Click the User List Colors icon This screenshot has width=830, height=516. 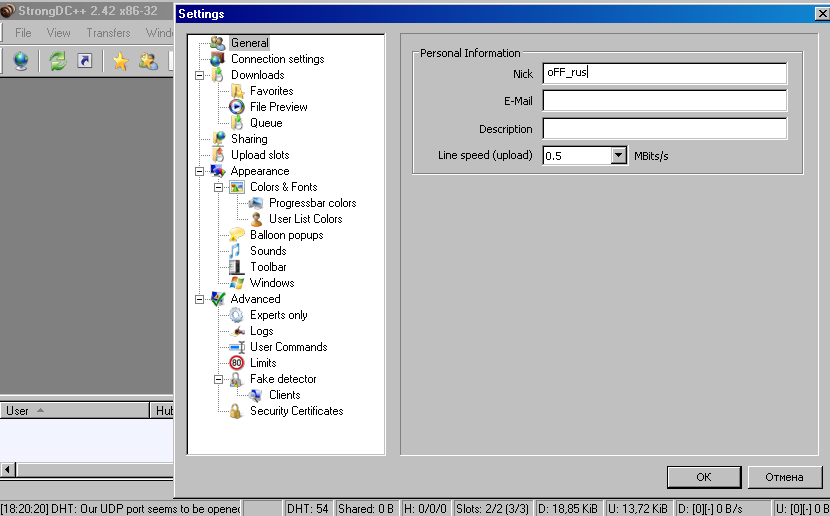[x=256, y=219]
